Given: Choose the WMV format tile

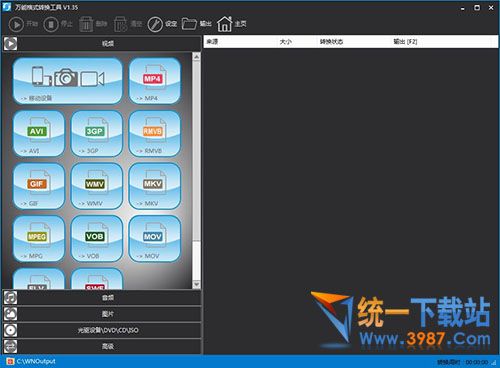Looking at the screenshot, I should [x=97, y=186].
